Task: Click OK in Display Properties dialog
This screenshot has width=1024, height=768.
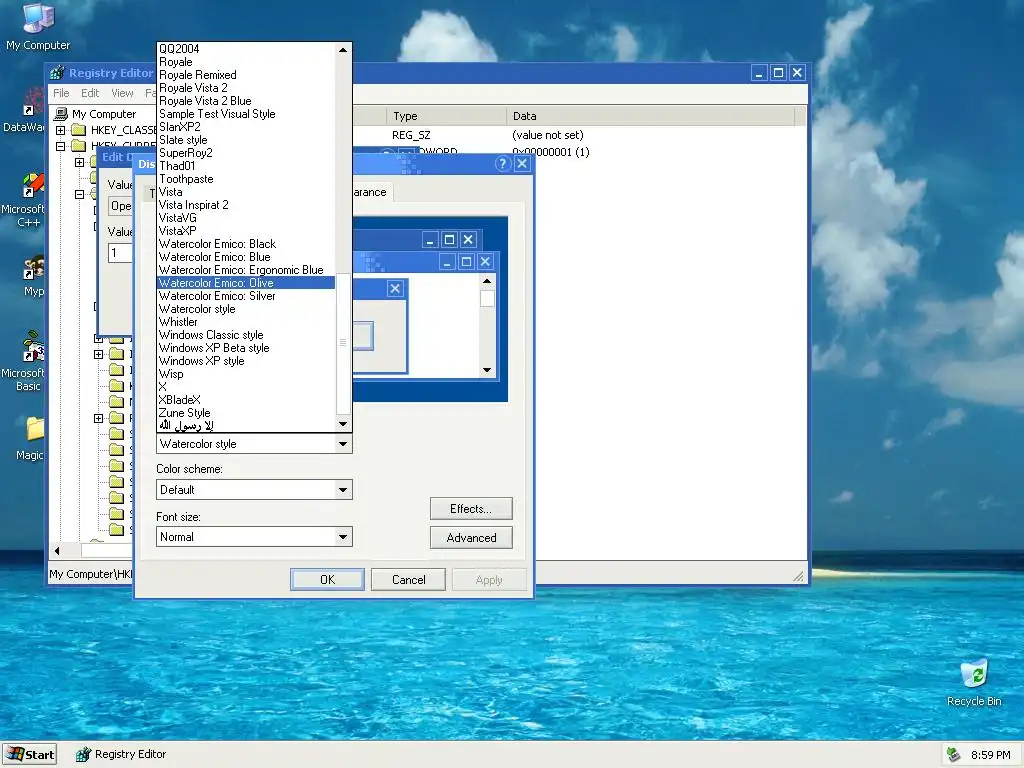Action: point(327,579)
